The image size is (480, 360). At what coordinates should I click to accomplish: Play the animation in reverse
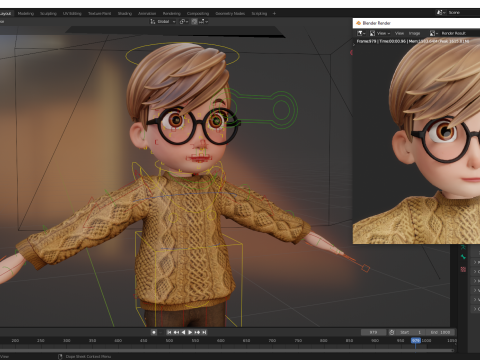tap(183, 332)
